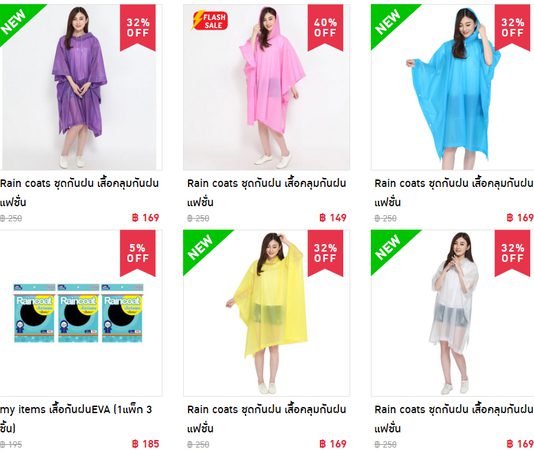Open the white transparent raincoat image
This screenshot has height=451, width=534.
pos(452,313)
